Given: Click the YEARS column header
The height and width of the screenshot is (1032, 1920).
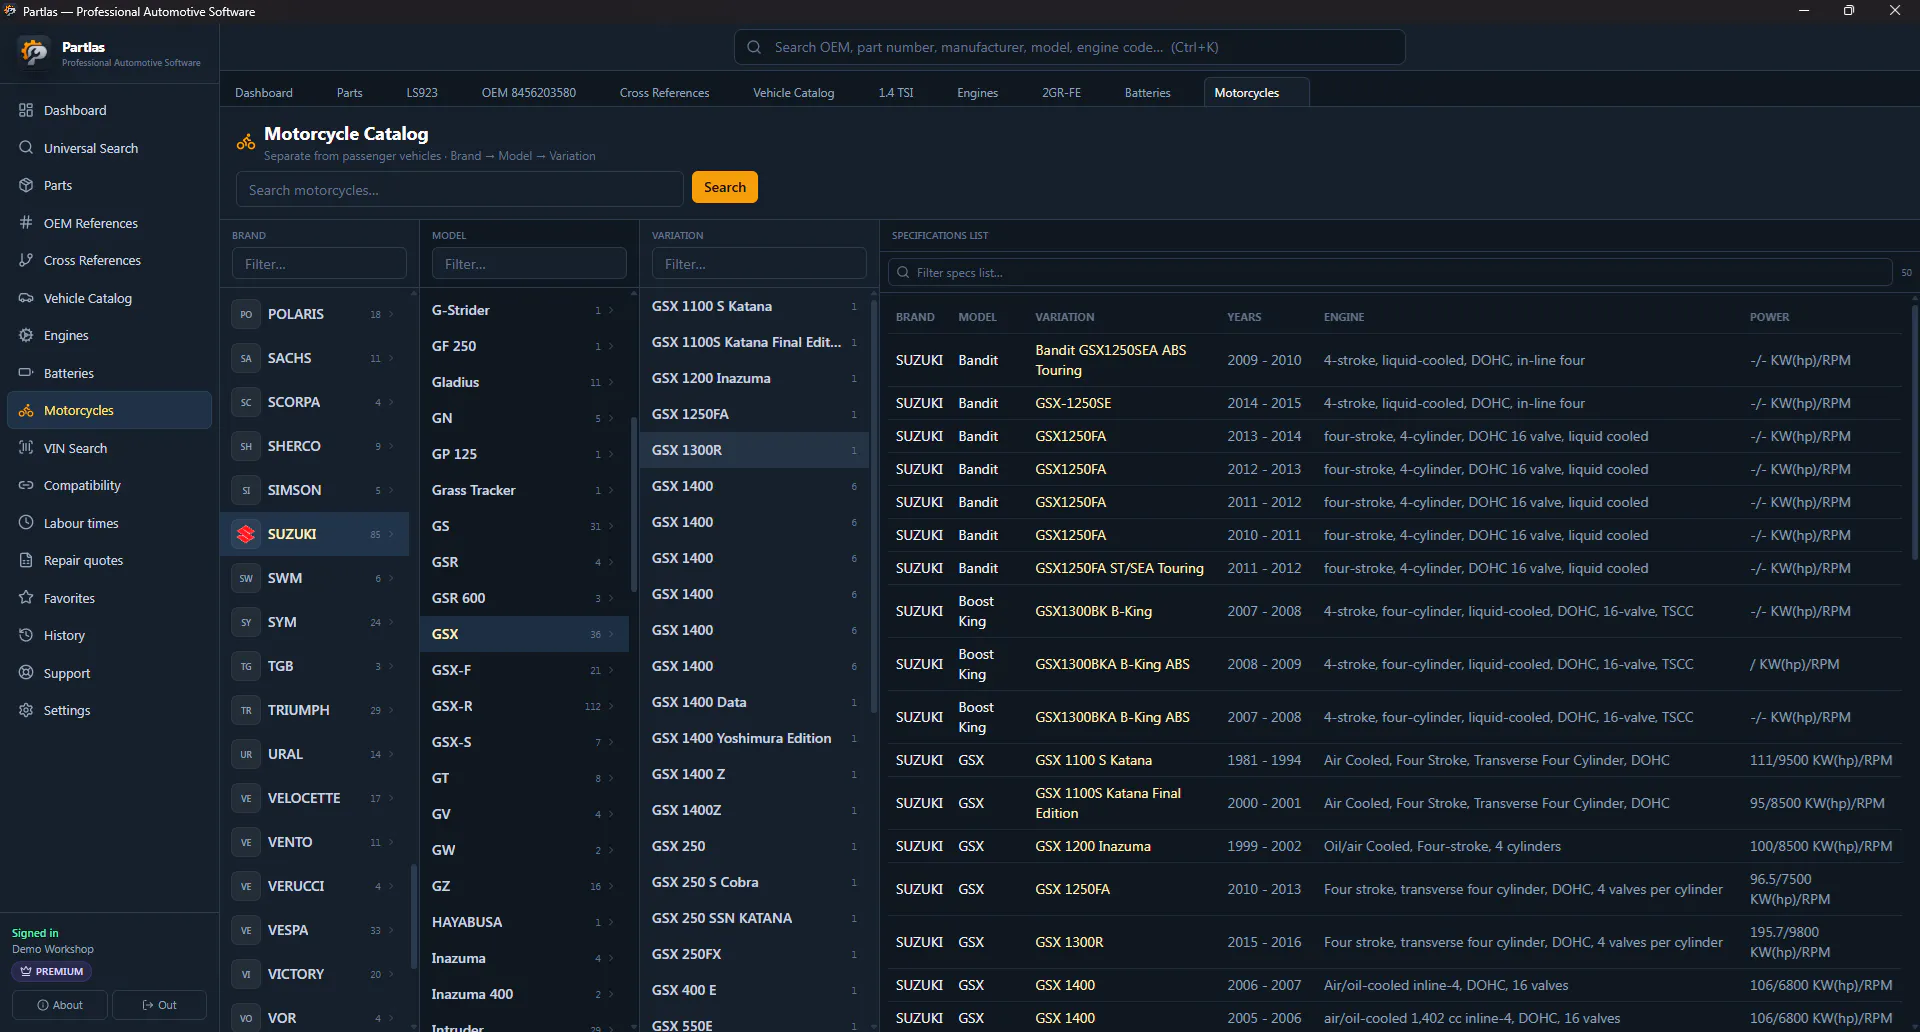Looking at the screenshot, I should (1244, 317).
